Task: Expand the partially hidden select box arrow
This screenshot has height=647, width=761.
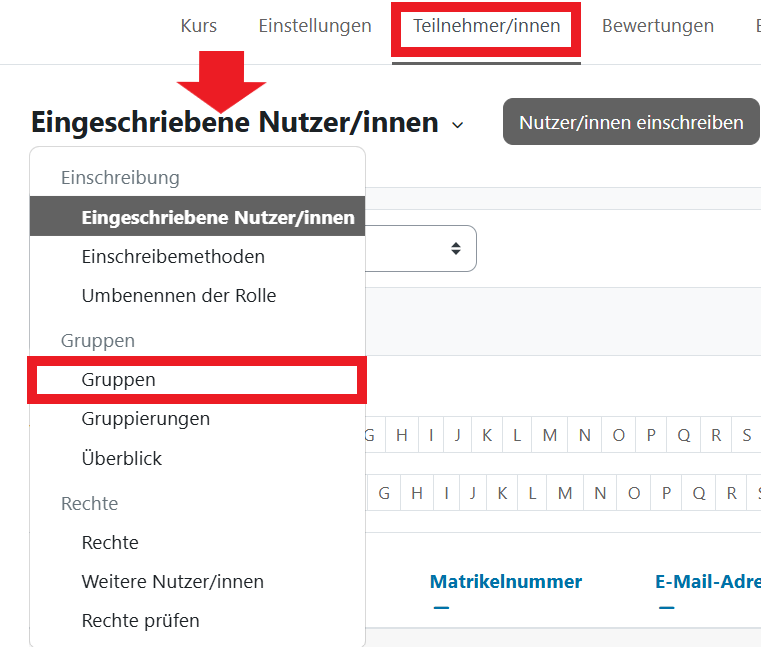Action: [x=456, y=248]
